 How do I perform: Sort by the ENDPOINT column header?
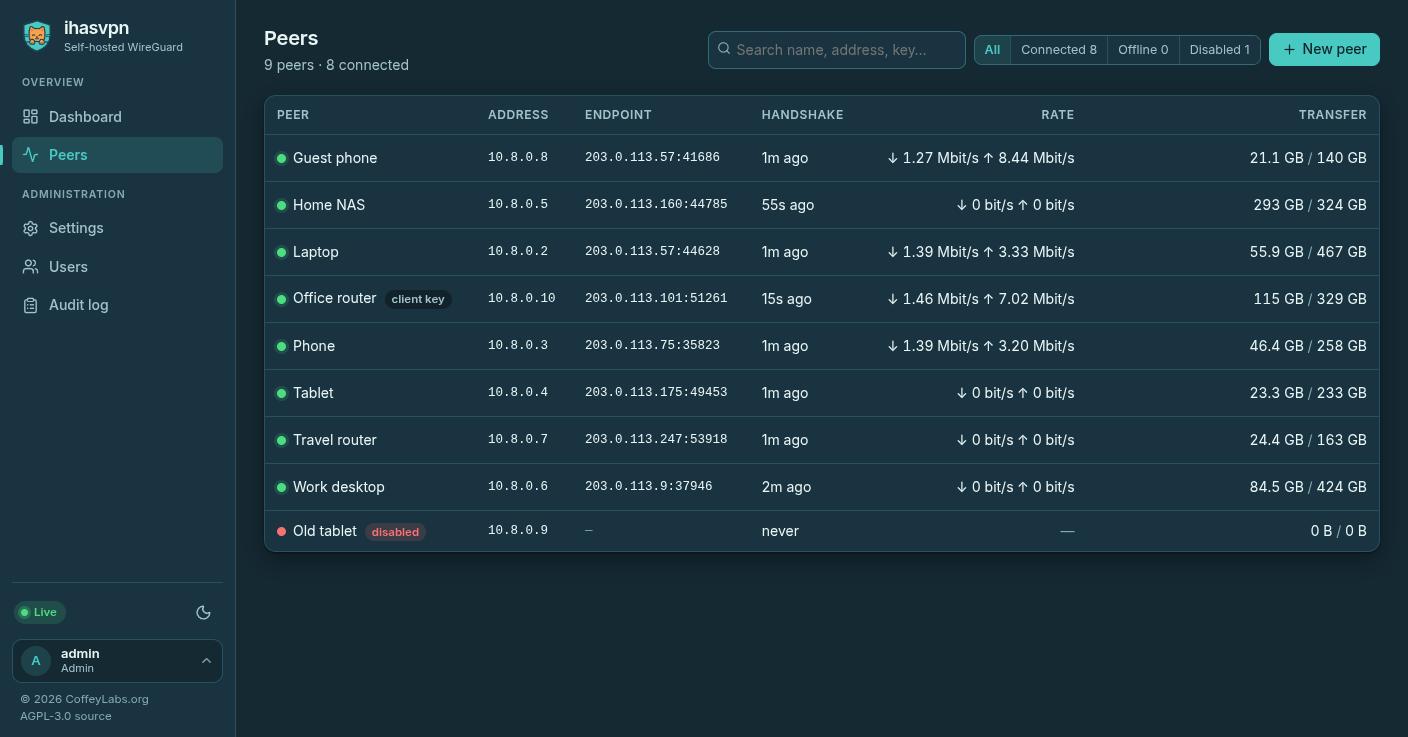pyautogui.click(x=618, y=115)
